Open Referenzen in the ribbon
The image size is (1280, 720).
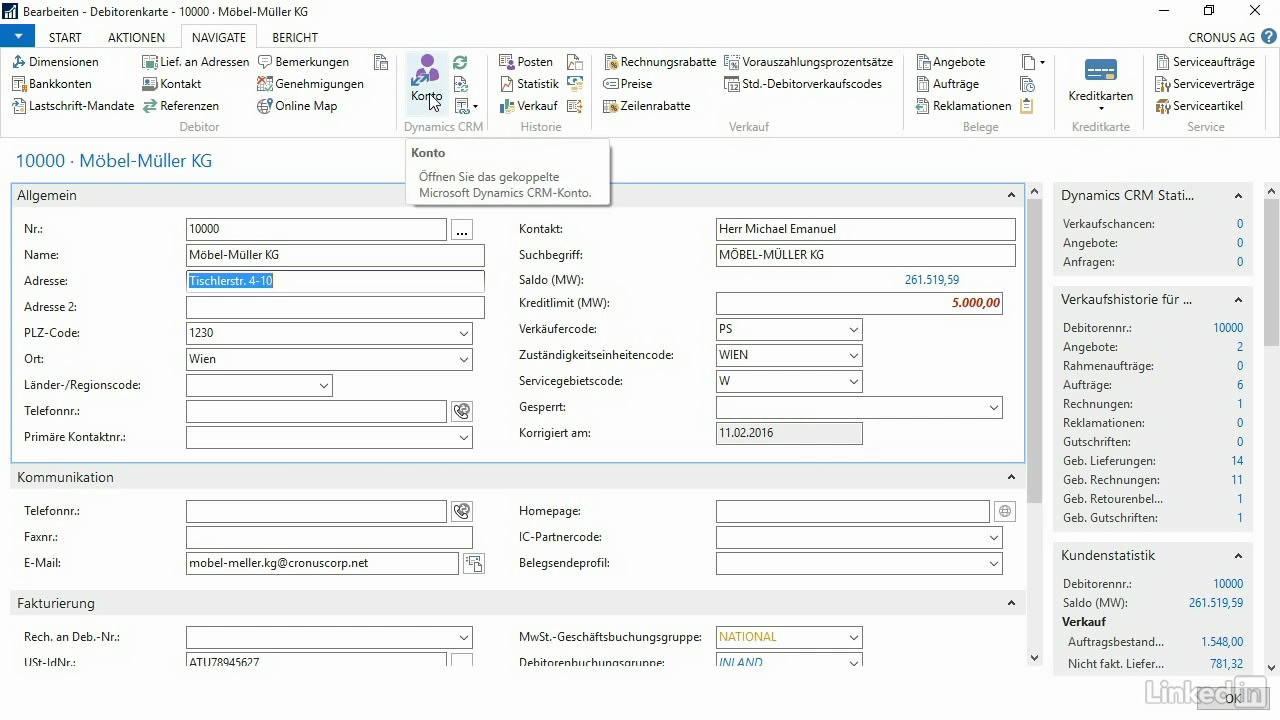[181, 106]
